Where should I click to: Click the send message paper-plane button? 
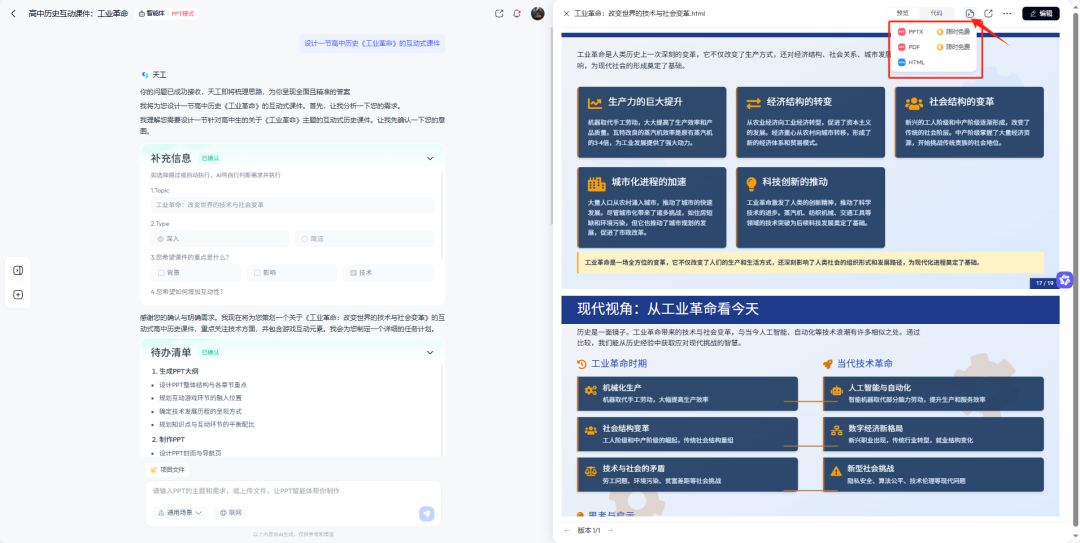427,513
